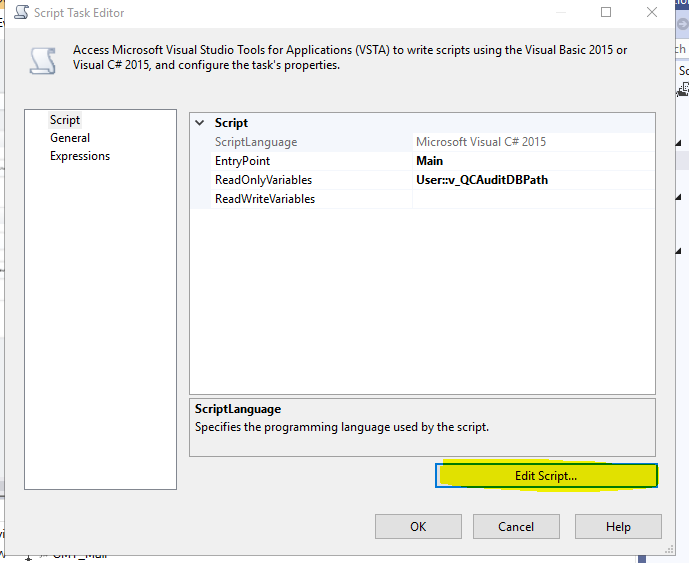Viewport: 689px width, 563px height.
Task: Click the Edit Script... button
Action: click(x=546, y=476)
